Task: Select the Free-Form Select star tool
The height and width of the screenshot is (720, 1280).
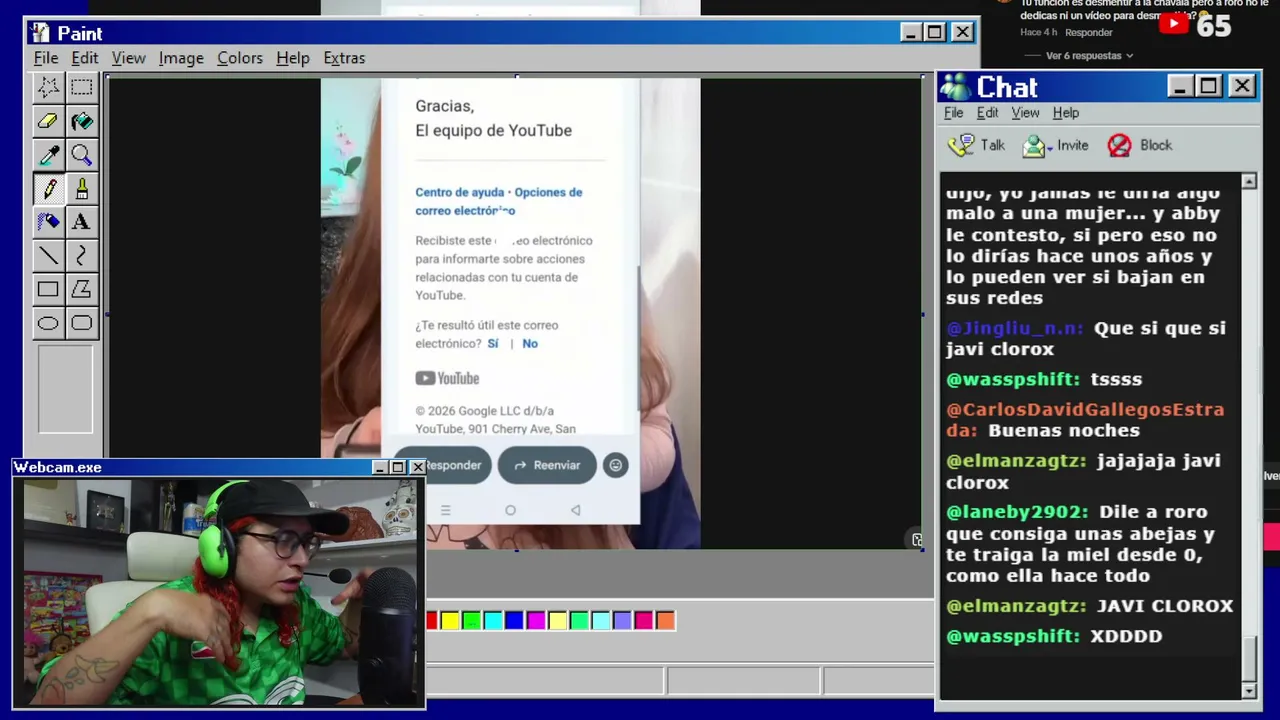Action: [x=48, y=88]
